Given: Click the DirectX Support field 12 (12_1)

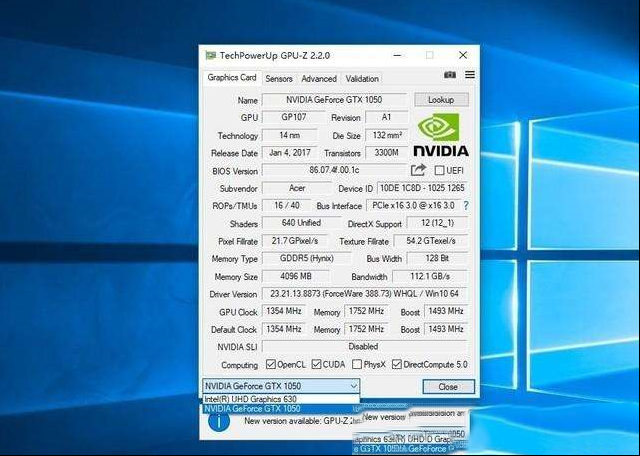Looking at the screenshot, I should 437,223.
